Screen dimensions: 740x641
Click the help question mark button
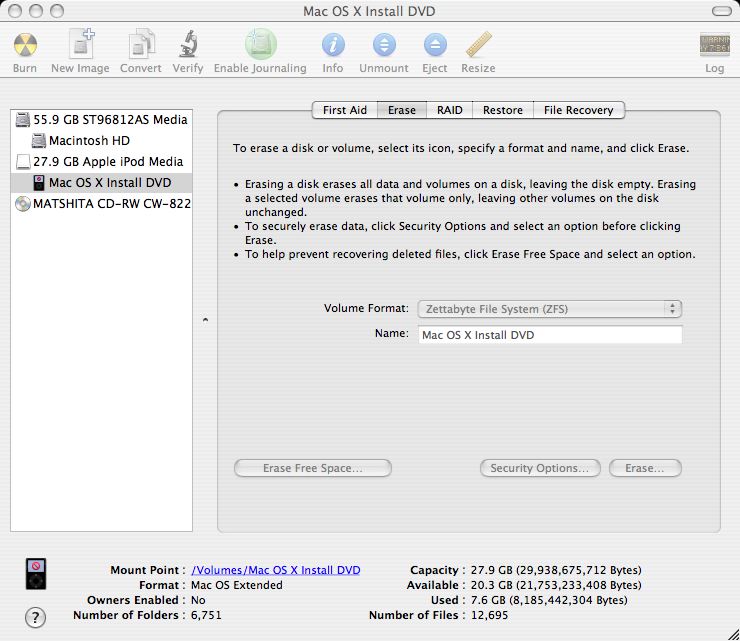[35, 617]
